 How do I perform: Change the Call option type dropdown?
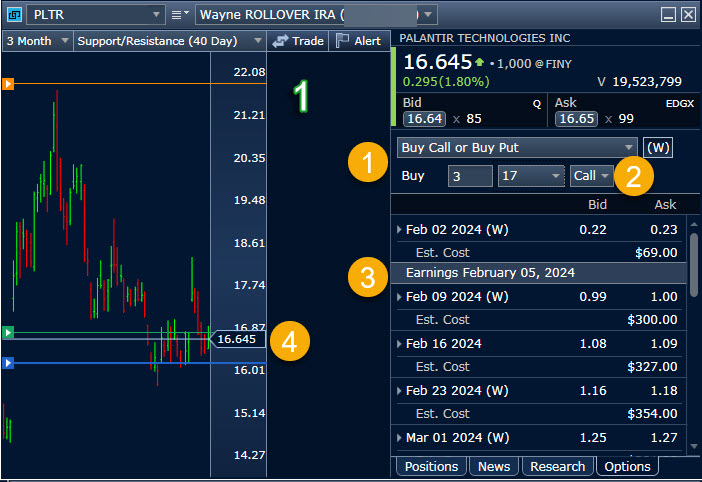pos(590,176)
